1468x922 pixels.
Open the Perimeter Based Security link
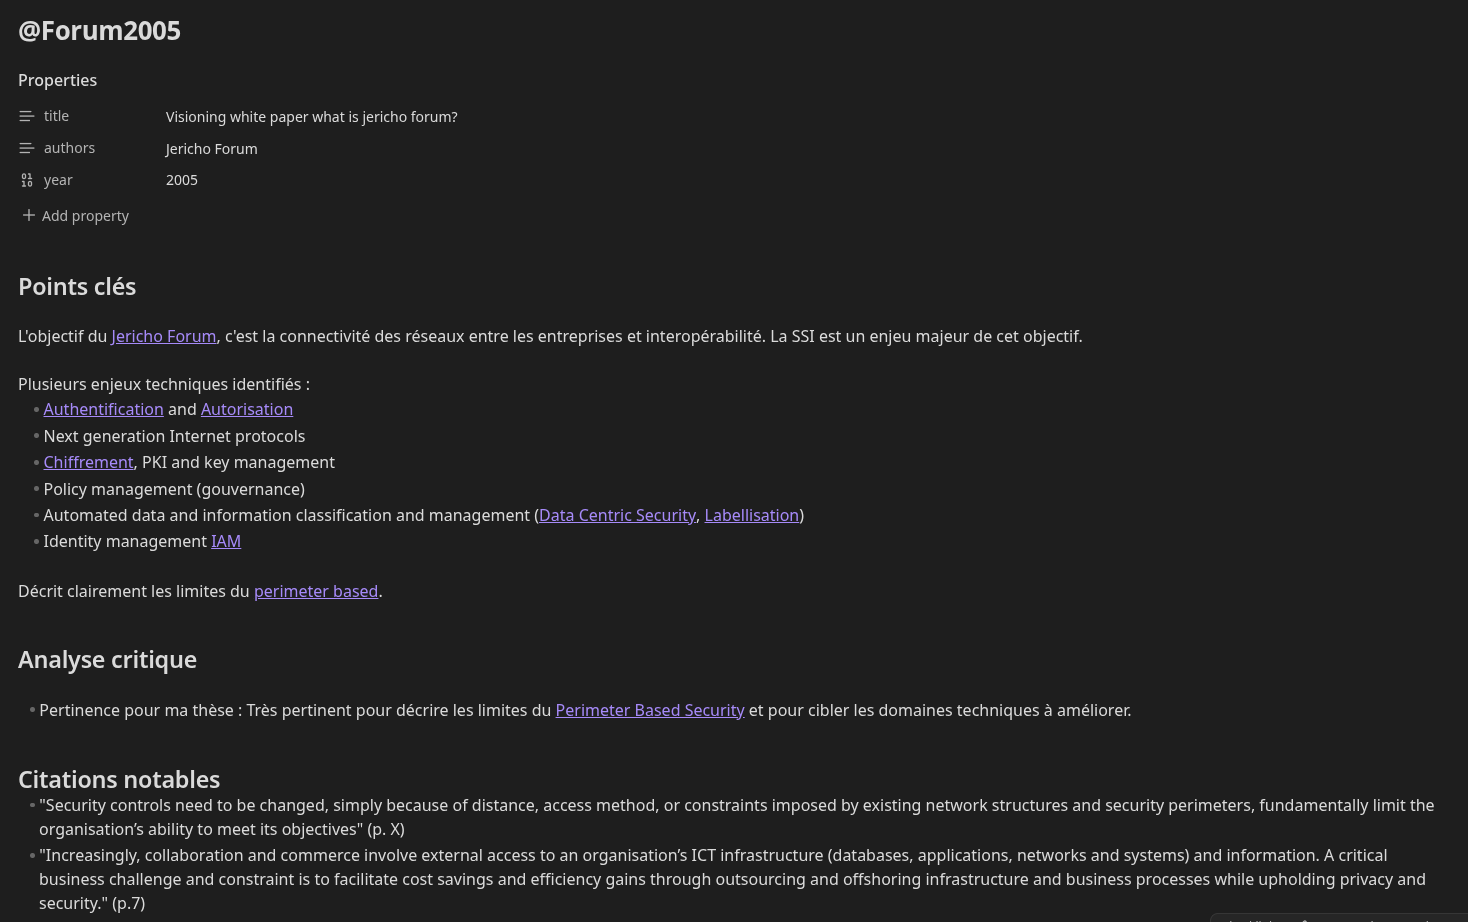click(x=650, y=710)
